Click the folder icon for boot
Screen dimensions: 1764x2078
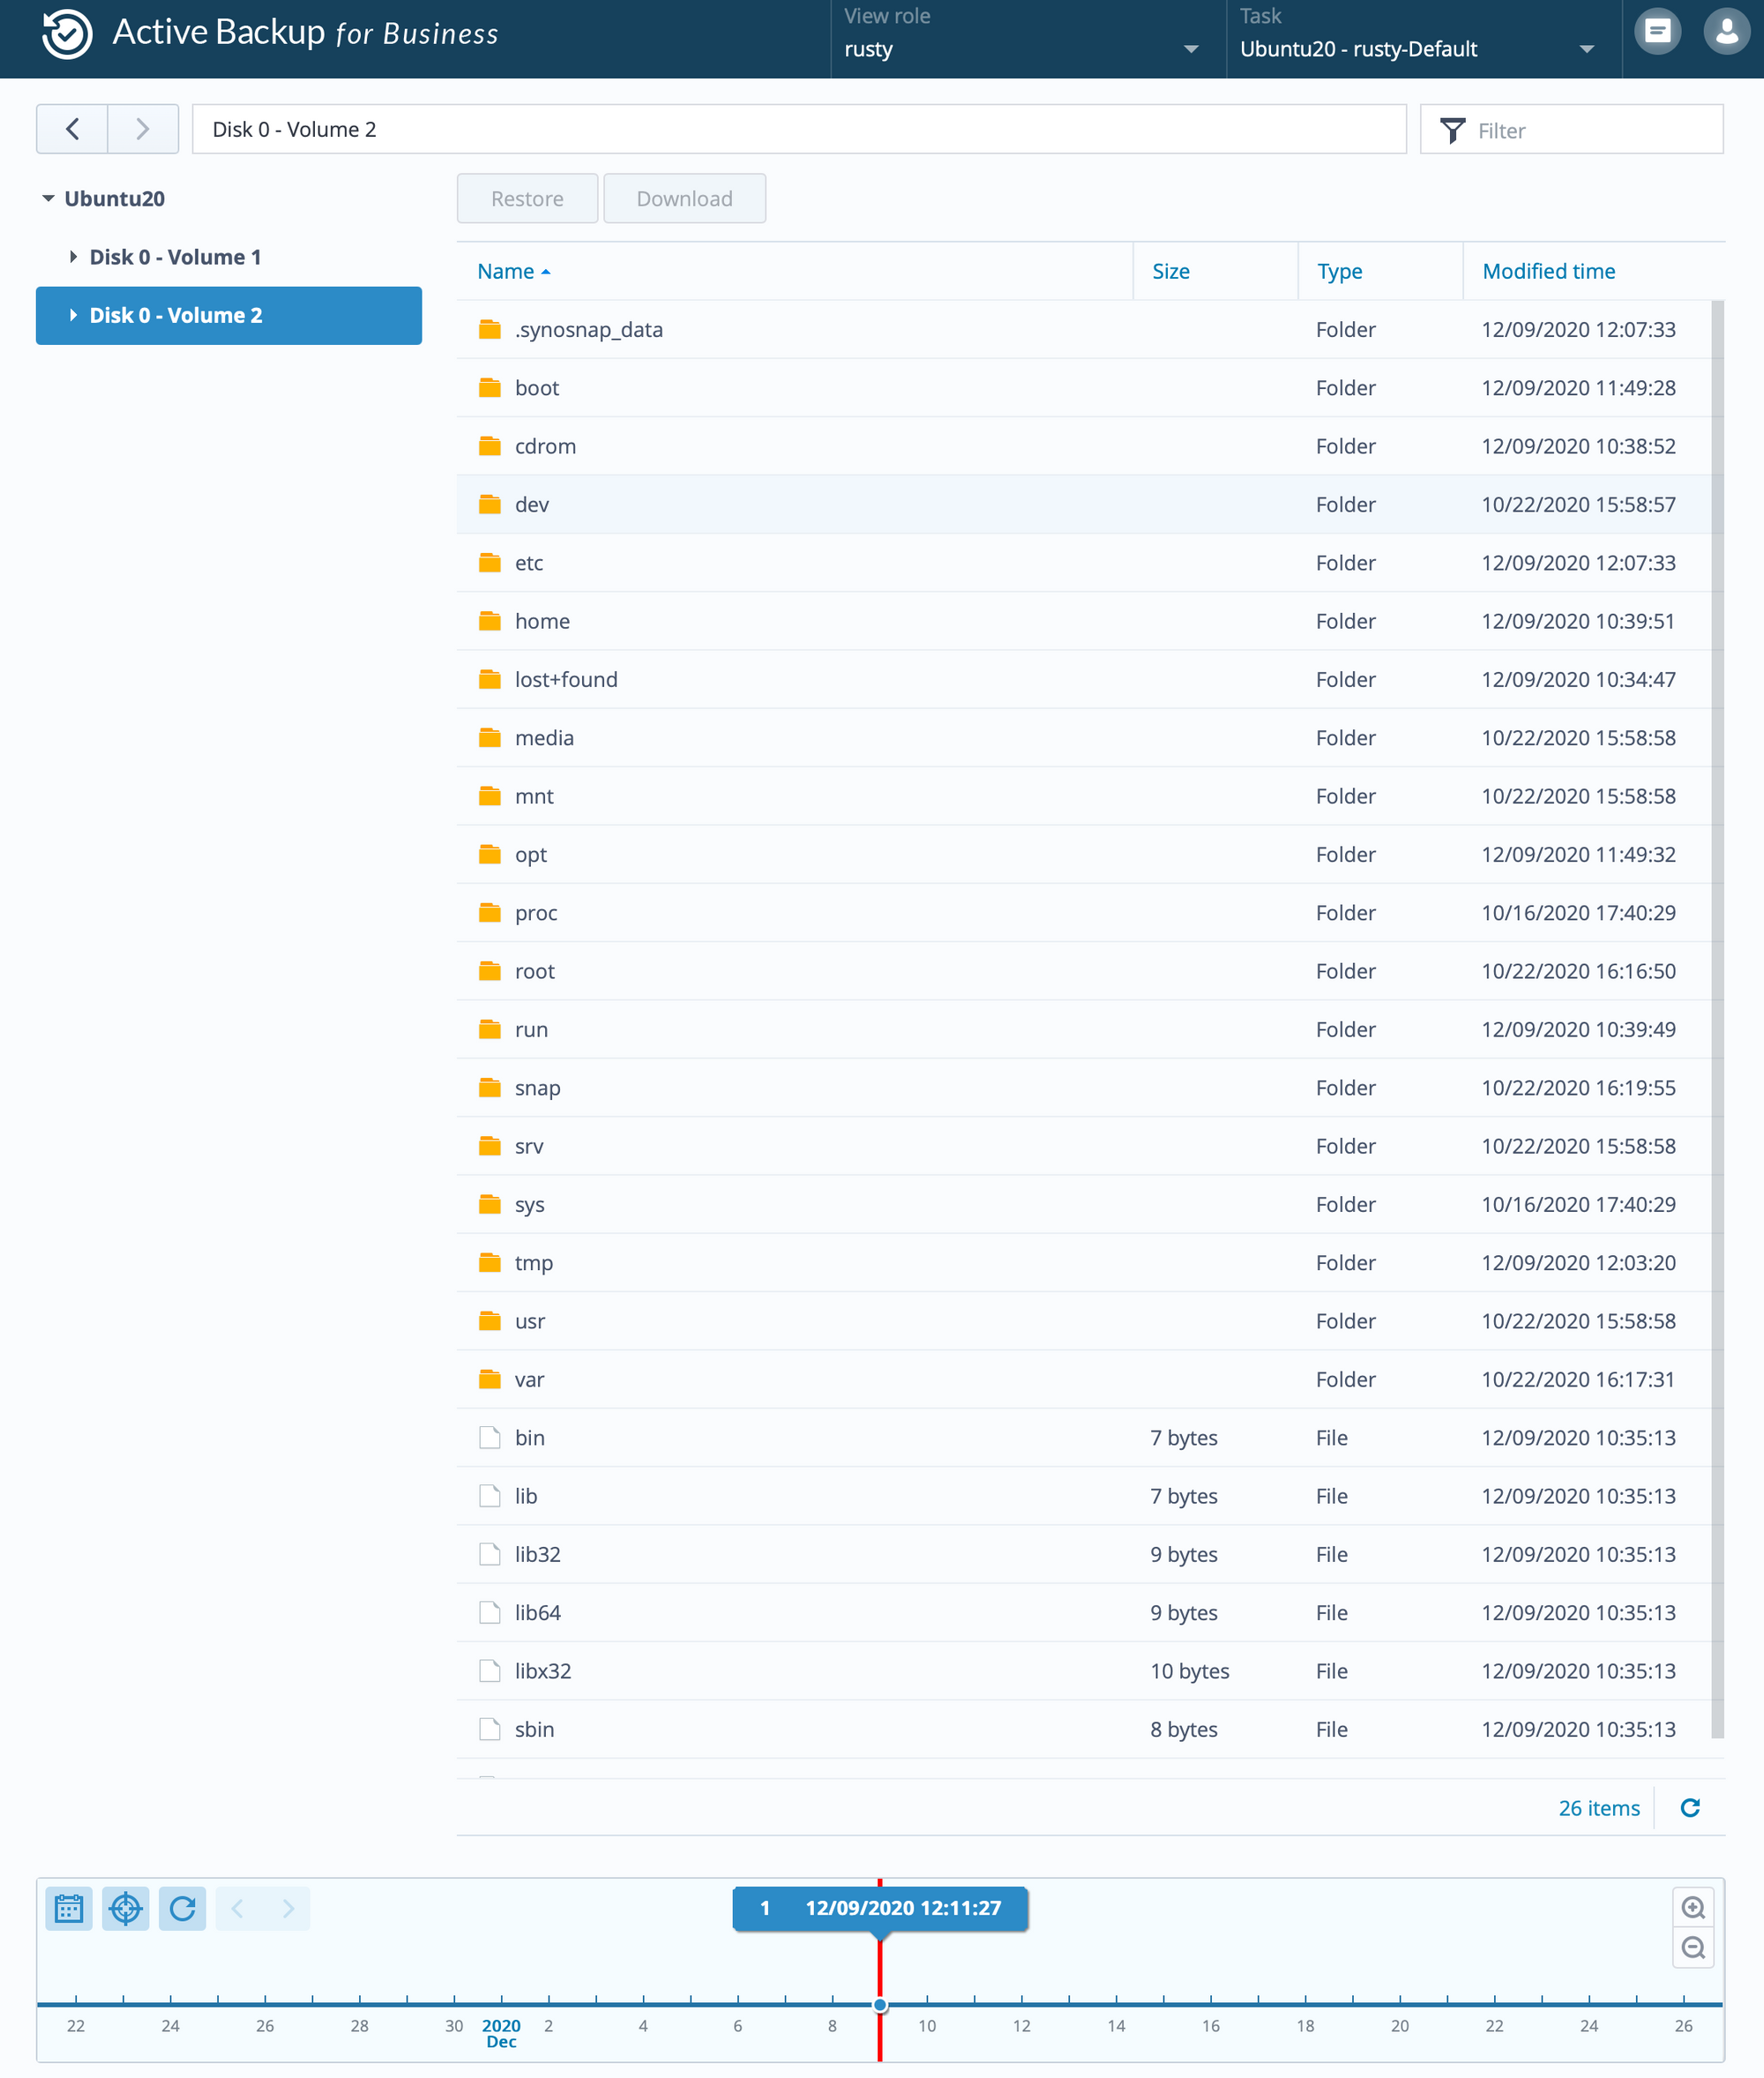490,388
